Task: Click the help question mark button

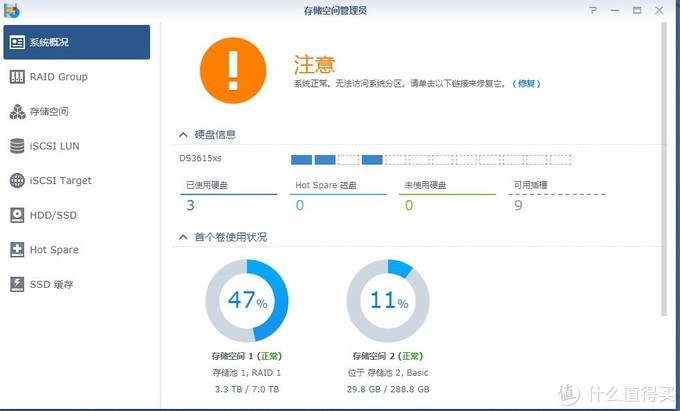Action: coord(593,10)
